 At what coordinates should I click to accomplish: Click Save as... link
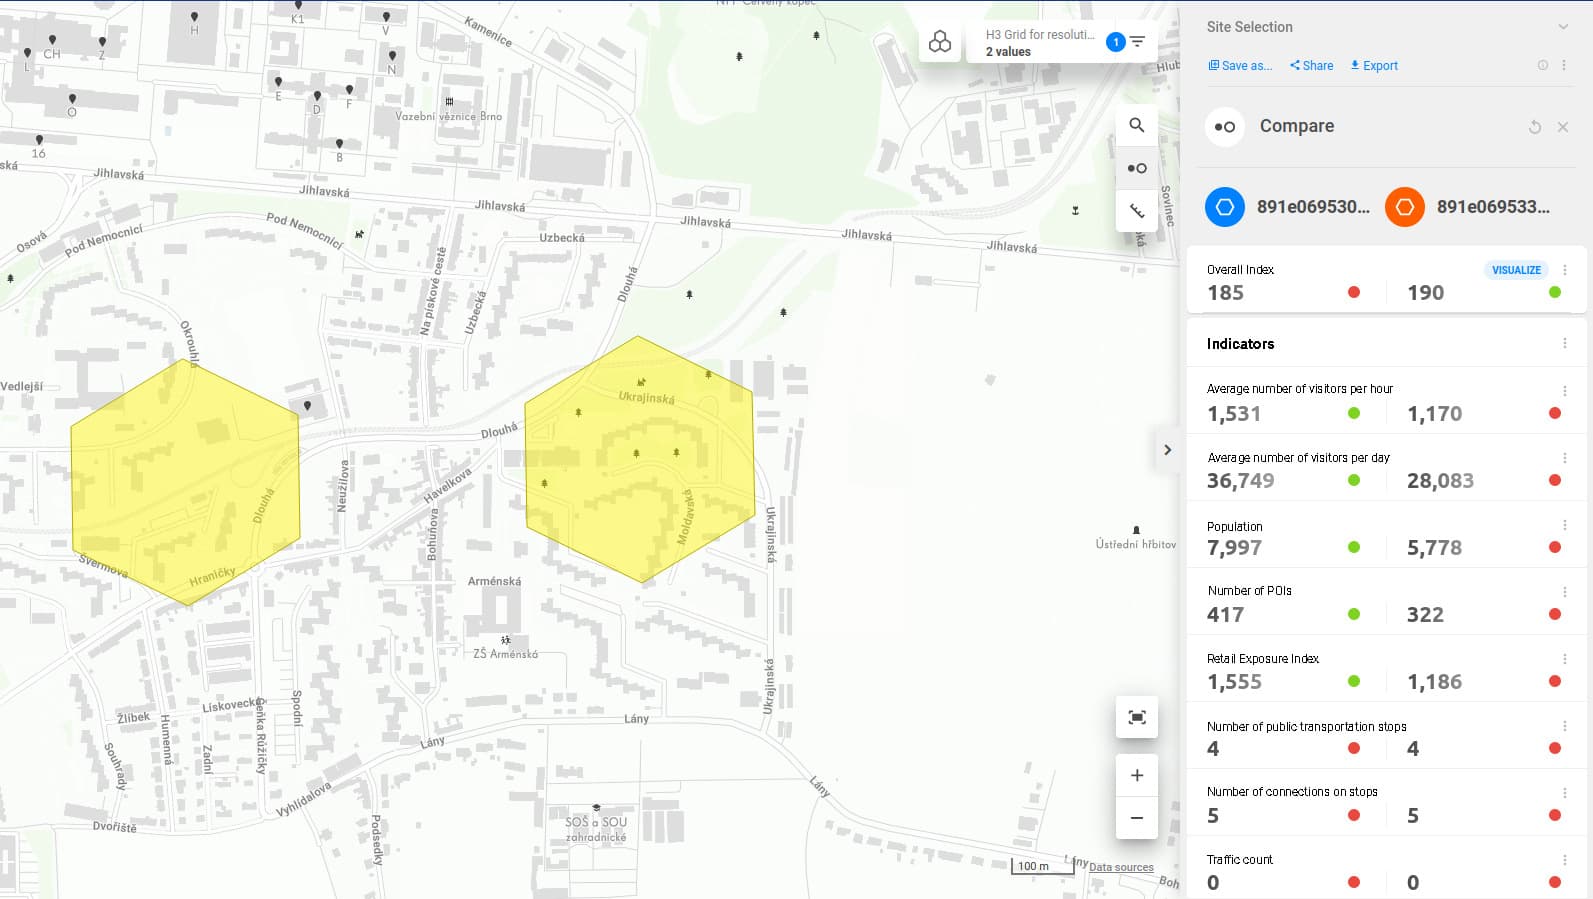tap(1240, 66)
